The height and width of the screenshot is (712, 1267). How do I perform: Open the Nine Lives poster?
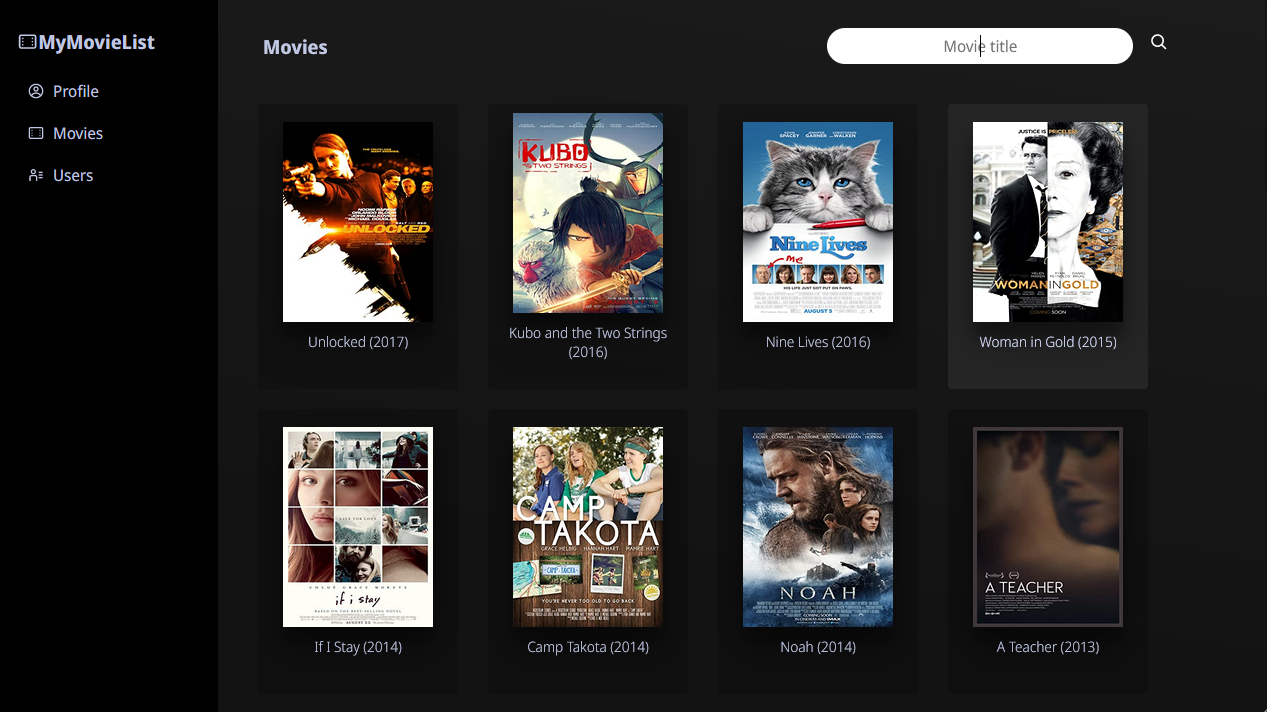tap(818, 222)
